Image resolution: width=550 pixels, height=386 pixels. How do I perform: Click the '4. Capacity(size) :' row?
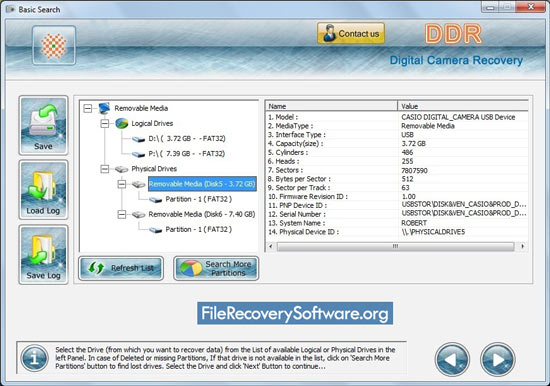(x=397, y=144)
